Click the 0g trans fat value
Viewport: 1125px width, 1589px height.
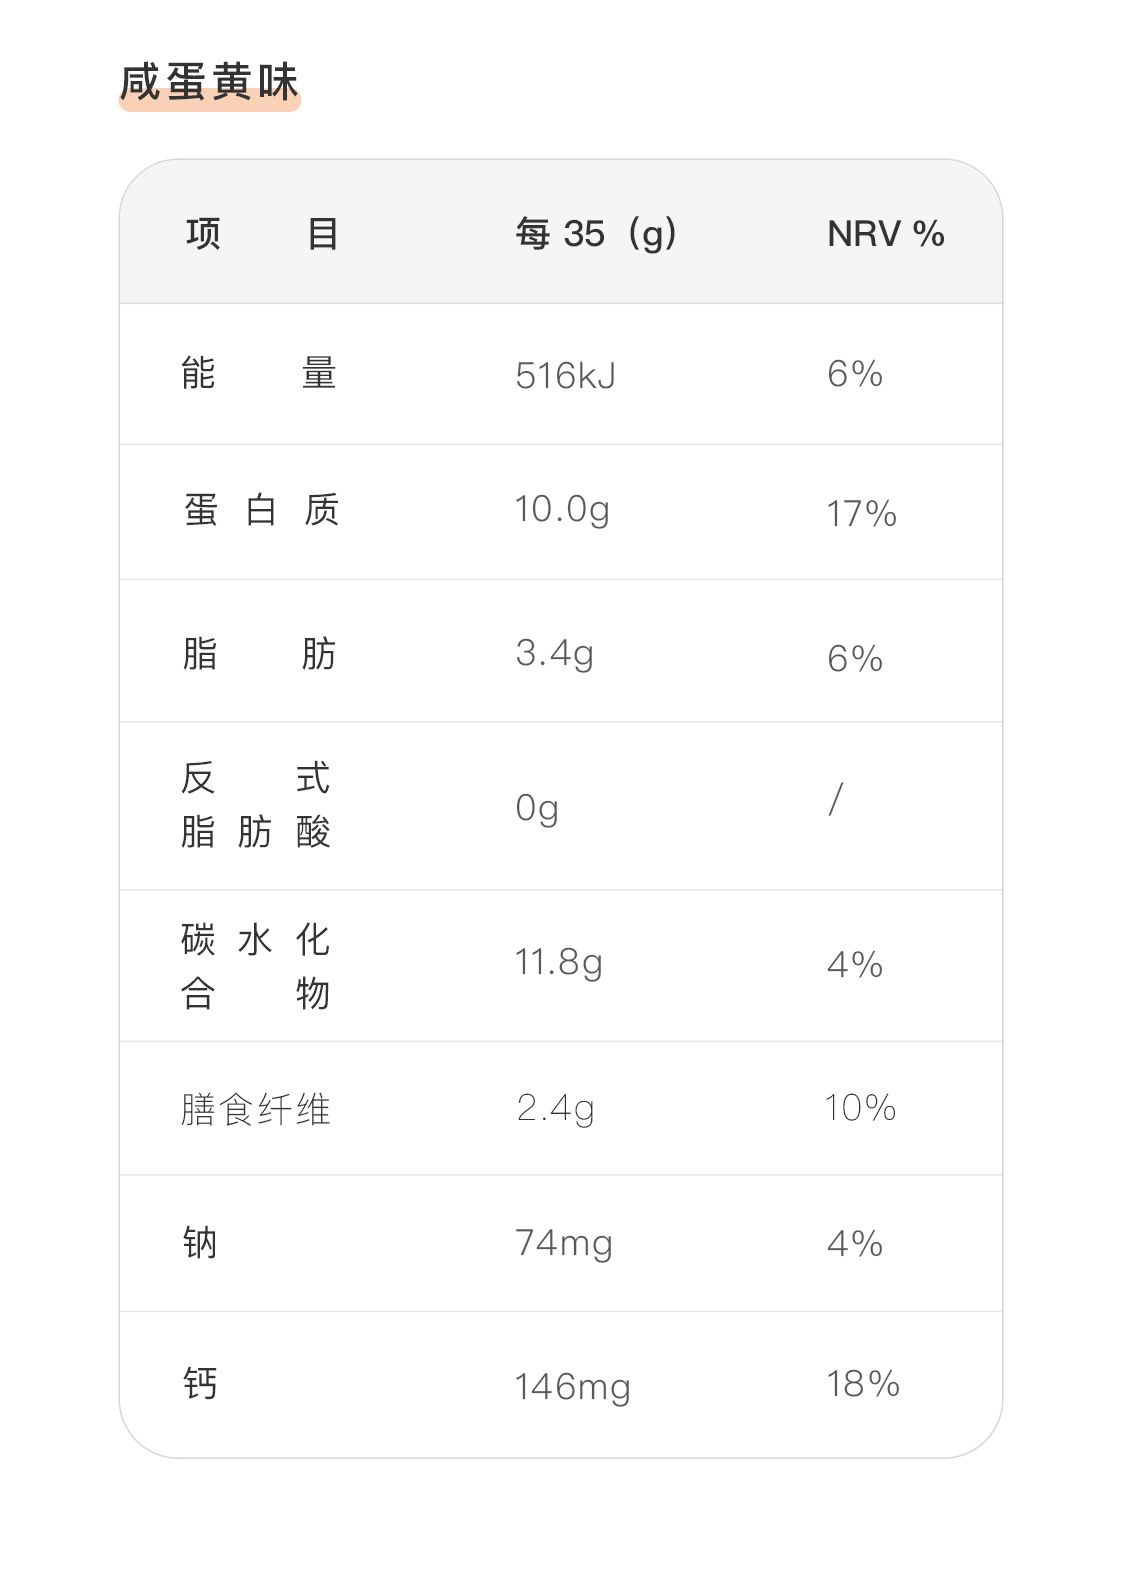537,808
